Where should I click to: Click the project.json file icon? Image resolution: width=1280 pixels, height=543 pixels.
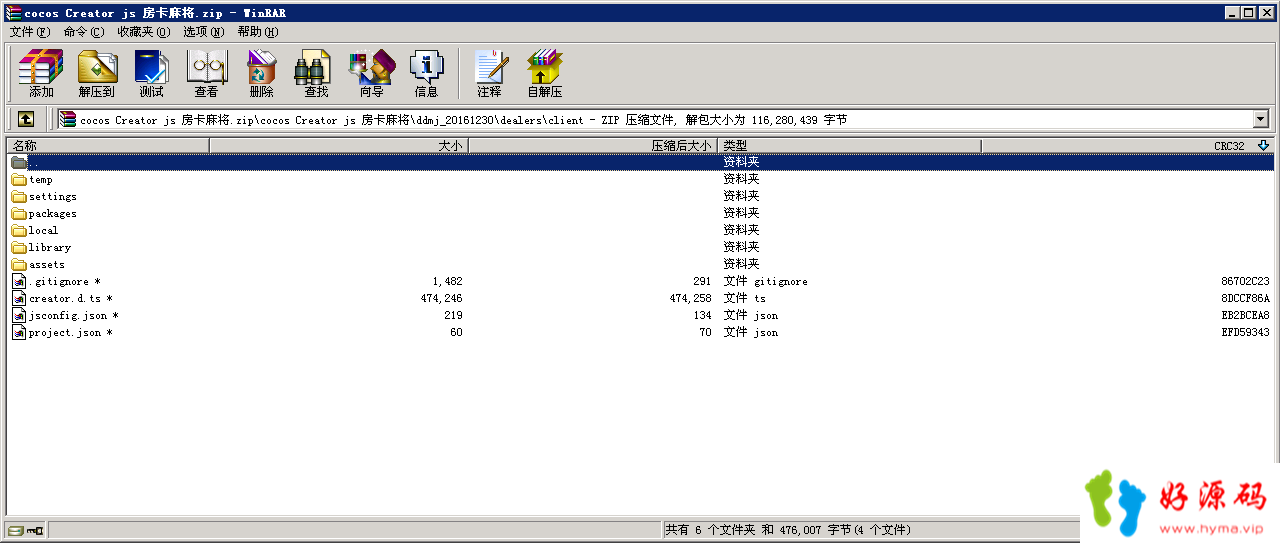pos(19,333)
